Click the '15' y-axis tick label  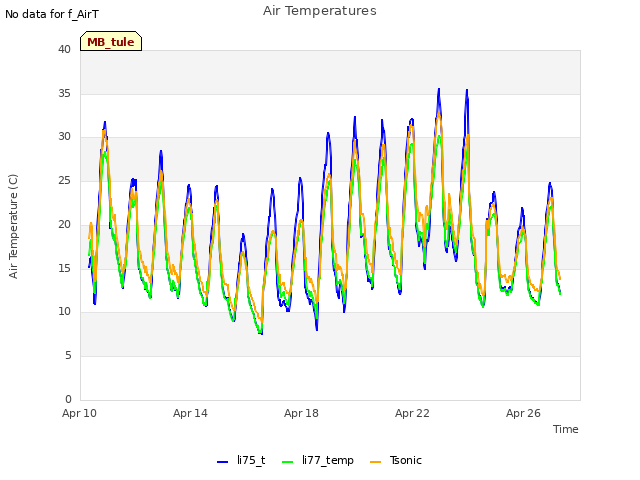pos(64,268)
